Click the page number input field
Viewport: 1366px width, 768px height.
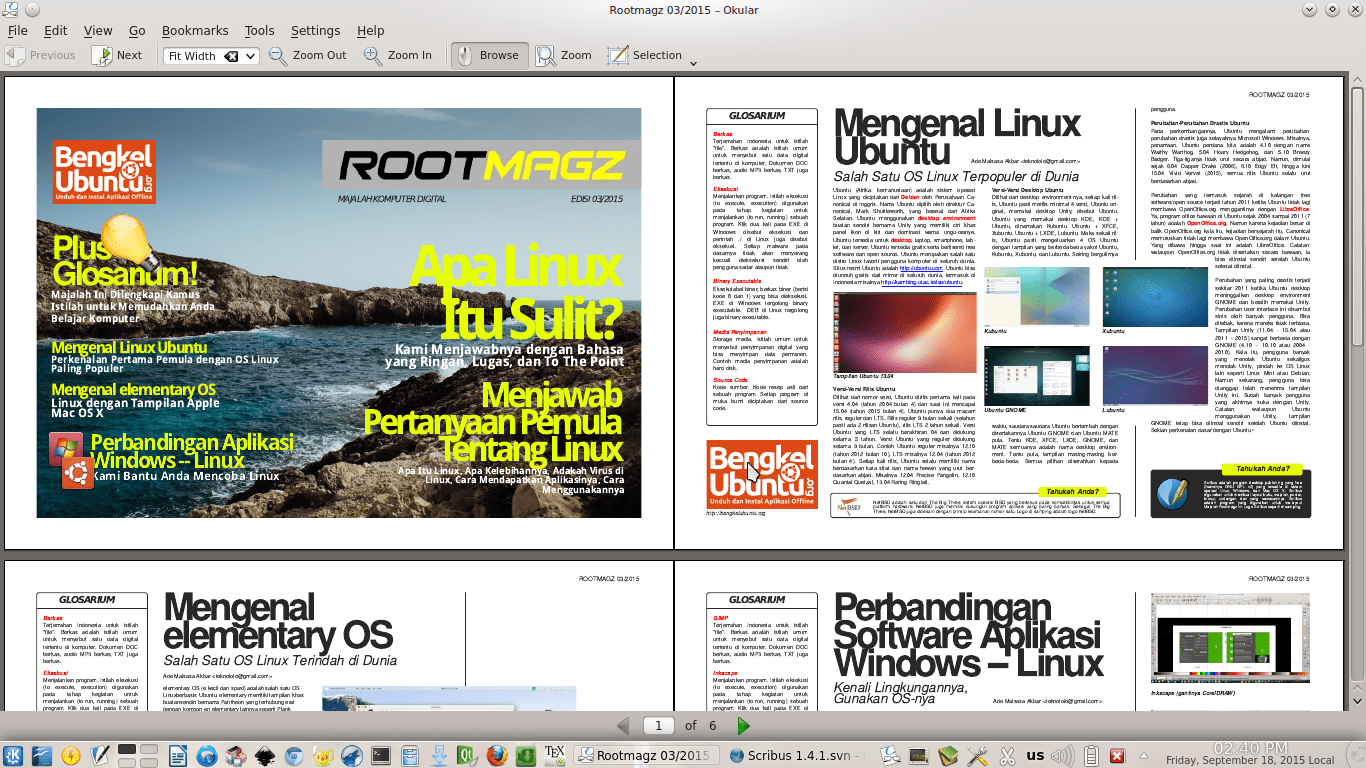click(x=657, y=726)
